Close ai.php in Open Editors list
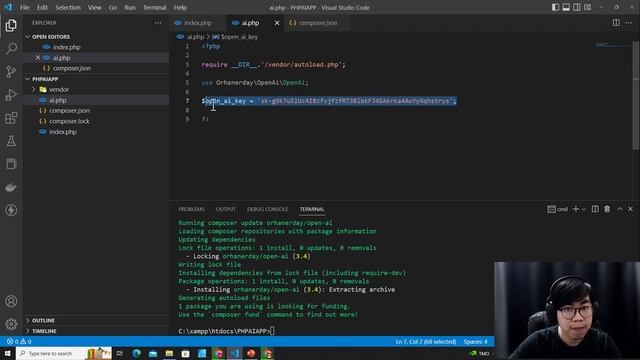Screen dimensions: 640x360 coord(38,58)
